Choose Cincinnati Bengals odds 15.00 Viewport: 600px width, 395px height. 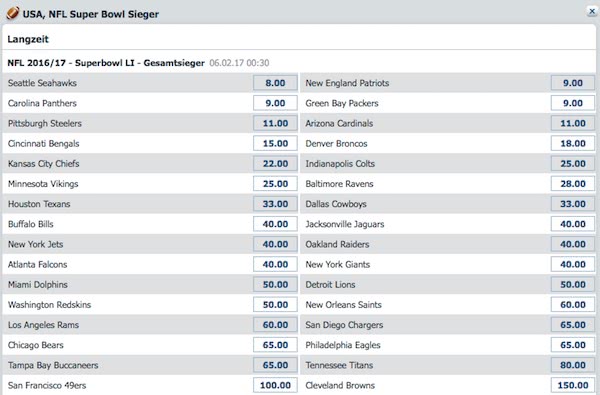[x=275, y=144]
